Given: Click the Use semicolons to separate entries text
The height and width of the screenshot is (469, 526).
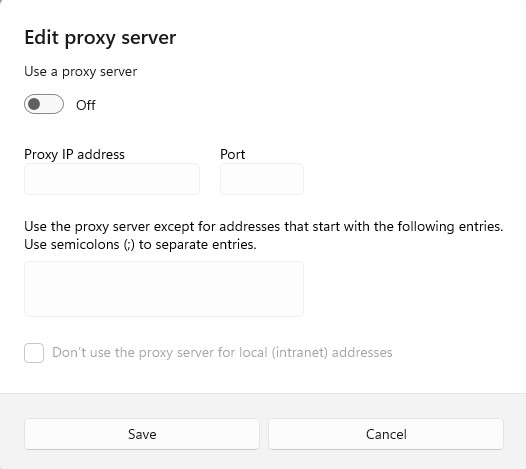Looking at the screenshot, I should point(140,245).
